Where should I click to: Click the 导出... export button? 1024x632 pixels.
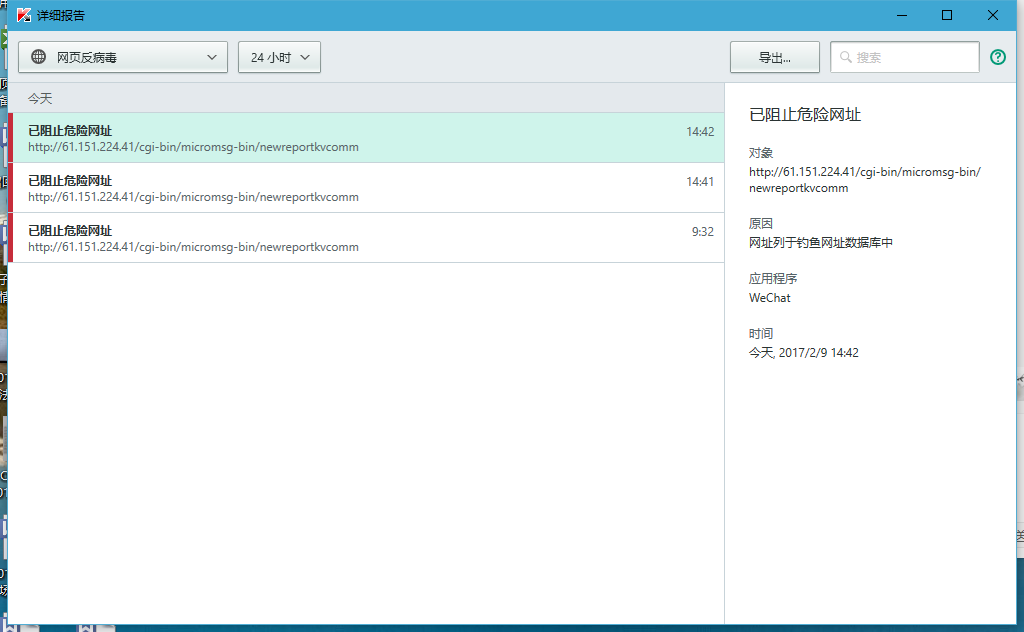click(x=774, y=57)
